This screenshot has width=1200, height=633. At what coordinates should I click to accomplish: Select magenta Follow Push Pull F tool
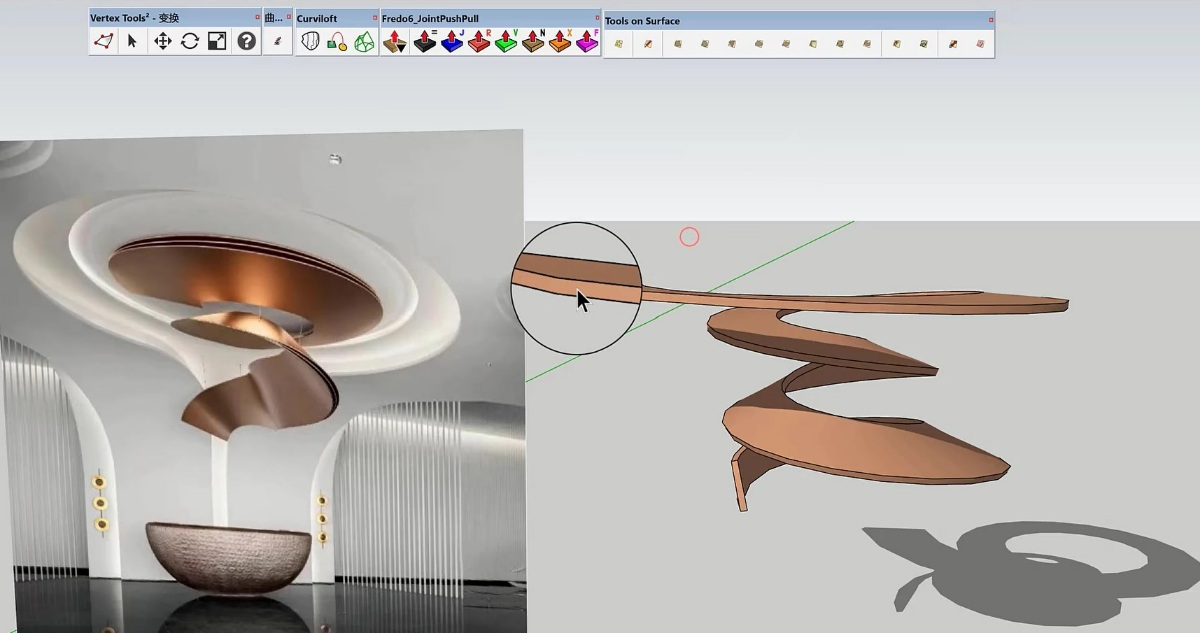pyautogui.click(x=587, y=41)
